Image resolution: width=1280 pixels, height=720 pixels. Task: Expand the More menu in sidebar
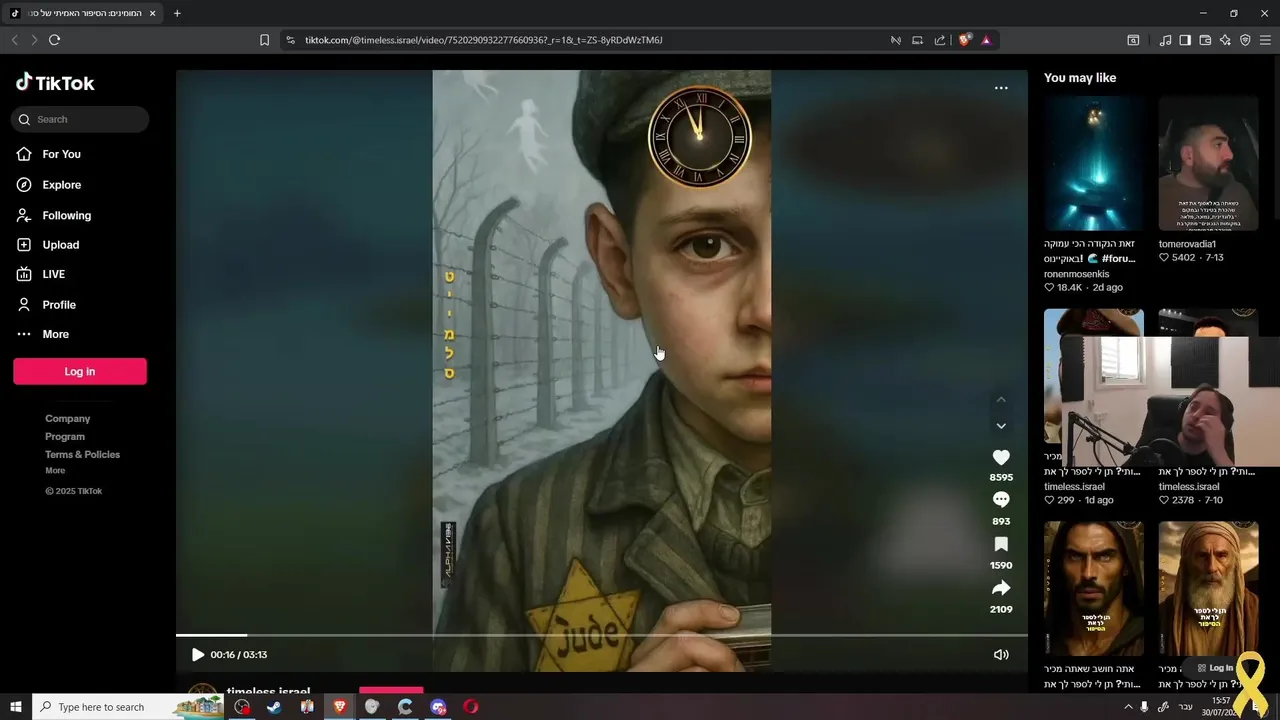(x=42, y=334)
